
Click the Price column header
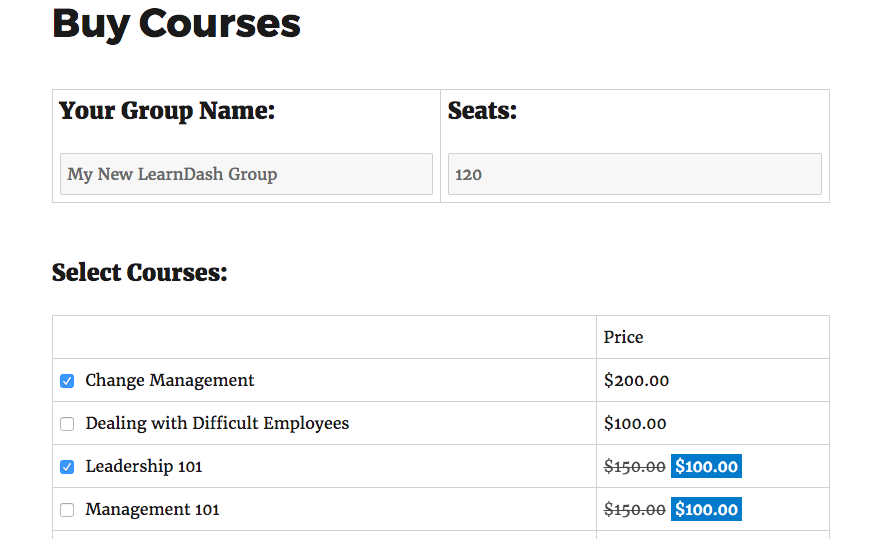click(x=623, y=337)
